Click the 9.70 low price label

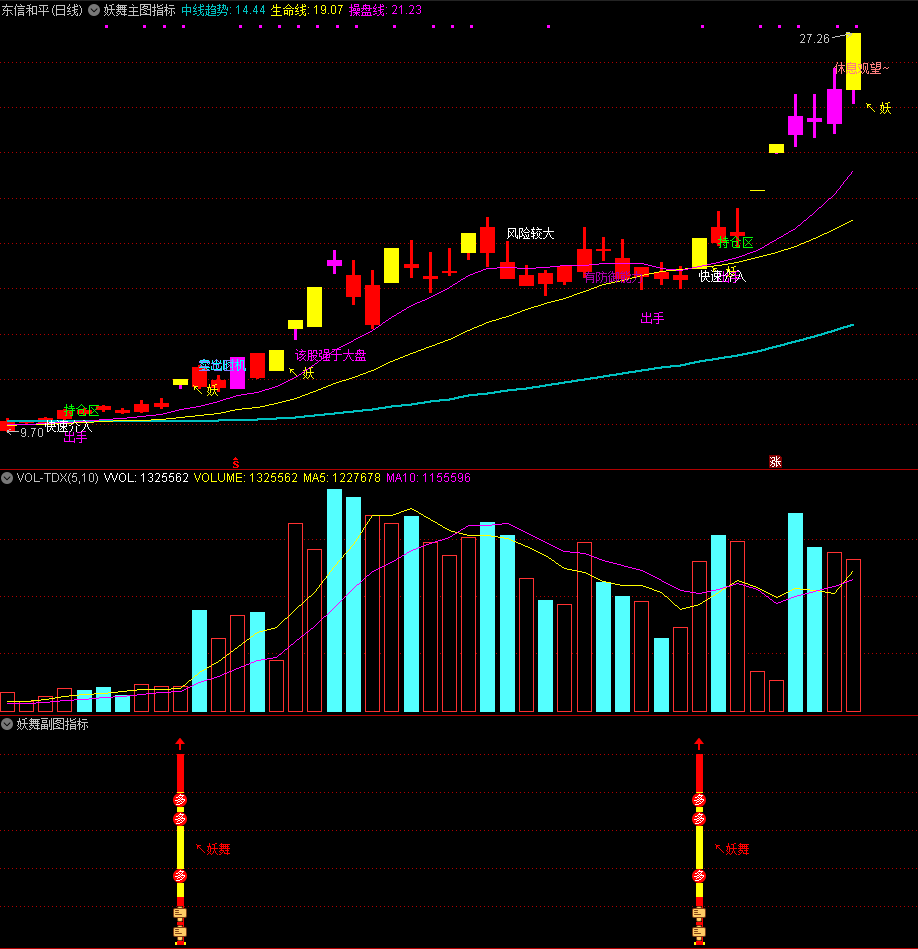(31, 433)
